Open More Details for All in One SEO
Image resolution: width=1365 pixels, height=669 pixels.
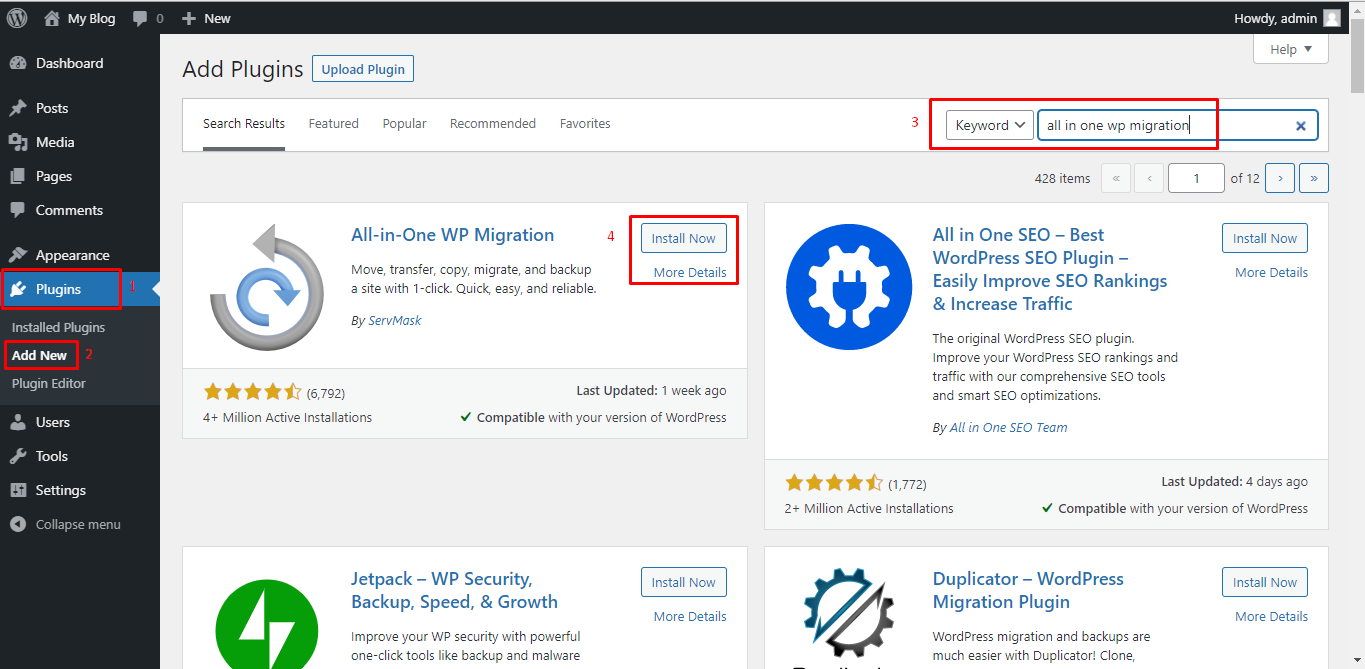[1271, 273]
